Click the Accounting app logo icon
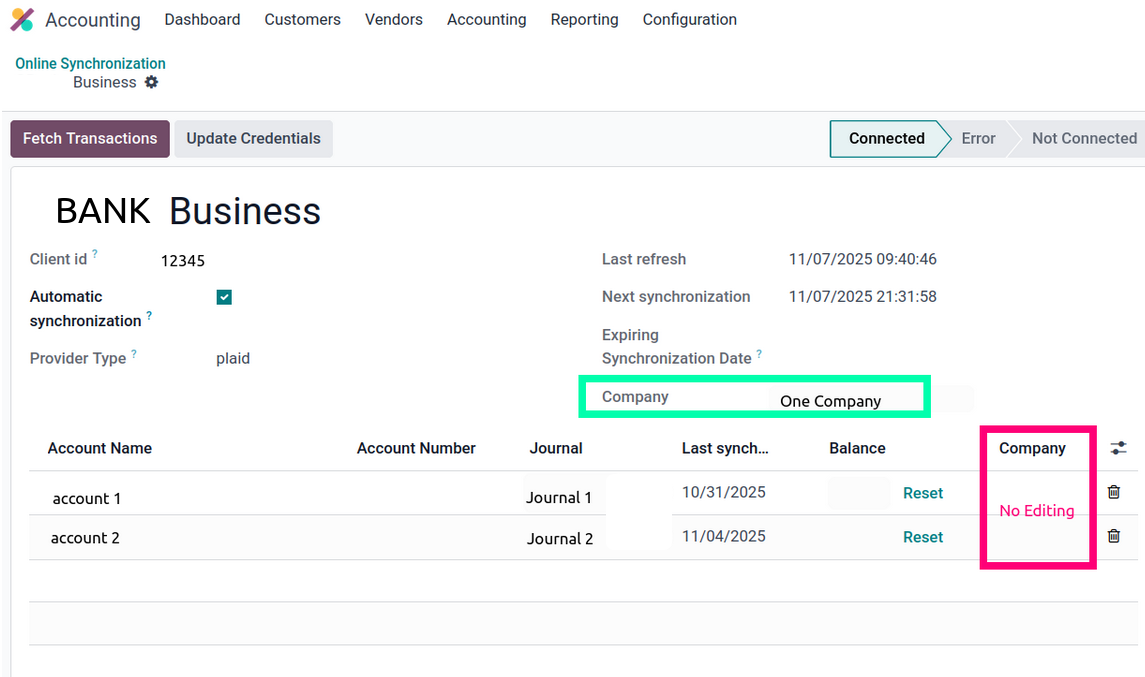Screen dimensions: 1145x677 click(x=22, y=20)
